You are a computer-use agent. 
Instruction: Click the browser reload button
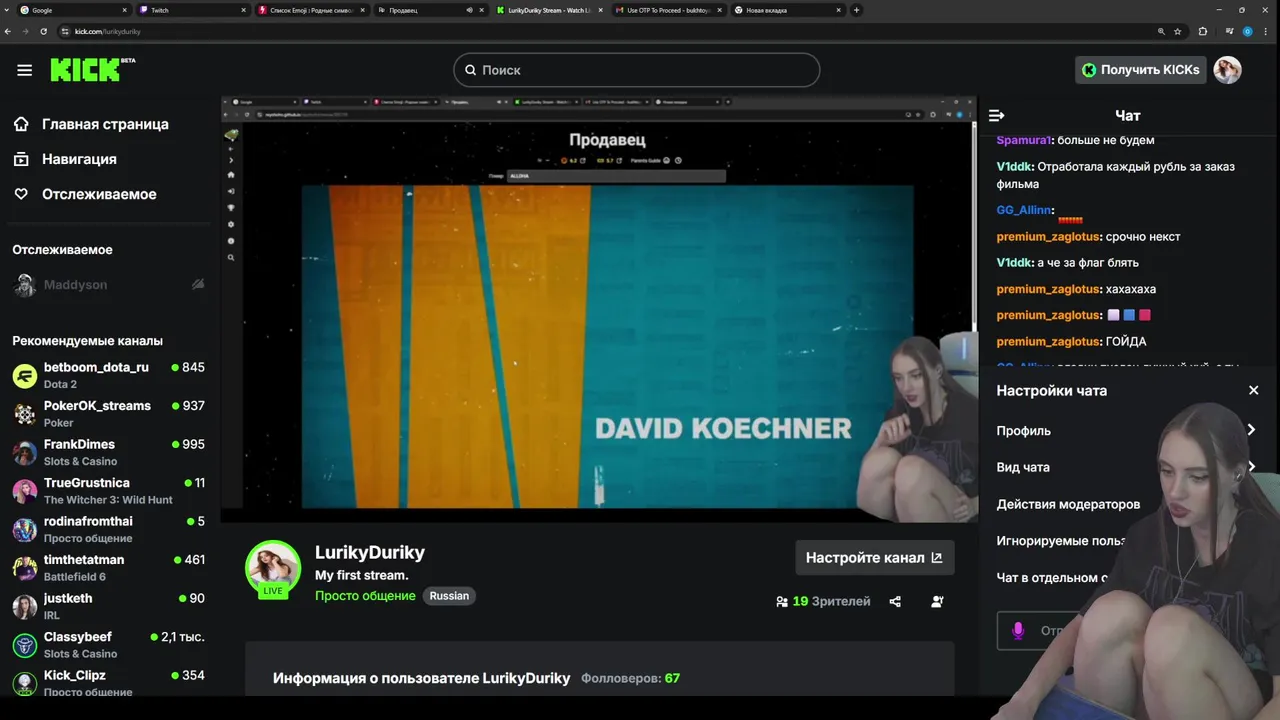click(43, 31)
